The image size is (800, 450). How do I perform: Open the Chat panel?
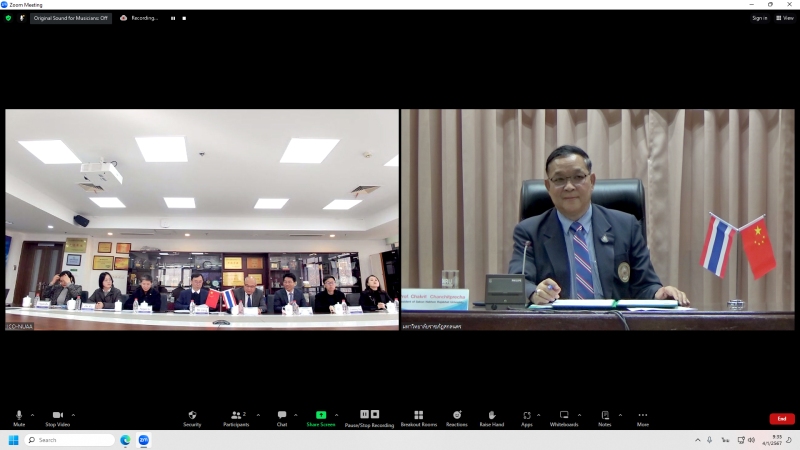pyautogui.click(x=282, y=416)
